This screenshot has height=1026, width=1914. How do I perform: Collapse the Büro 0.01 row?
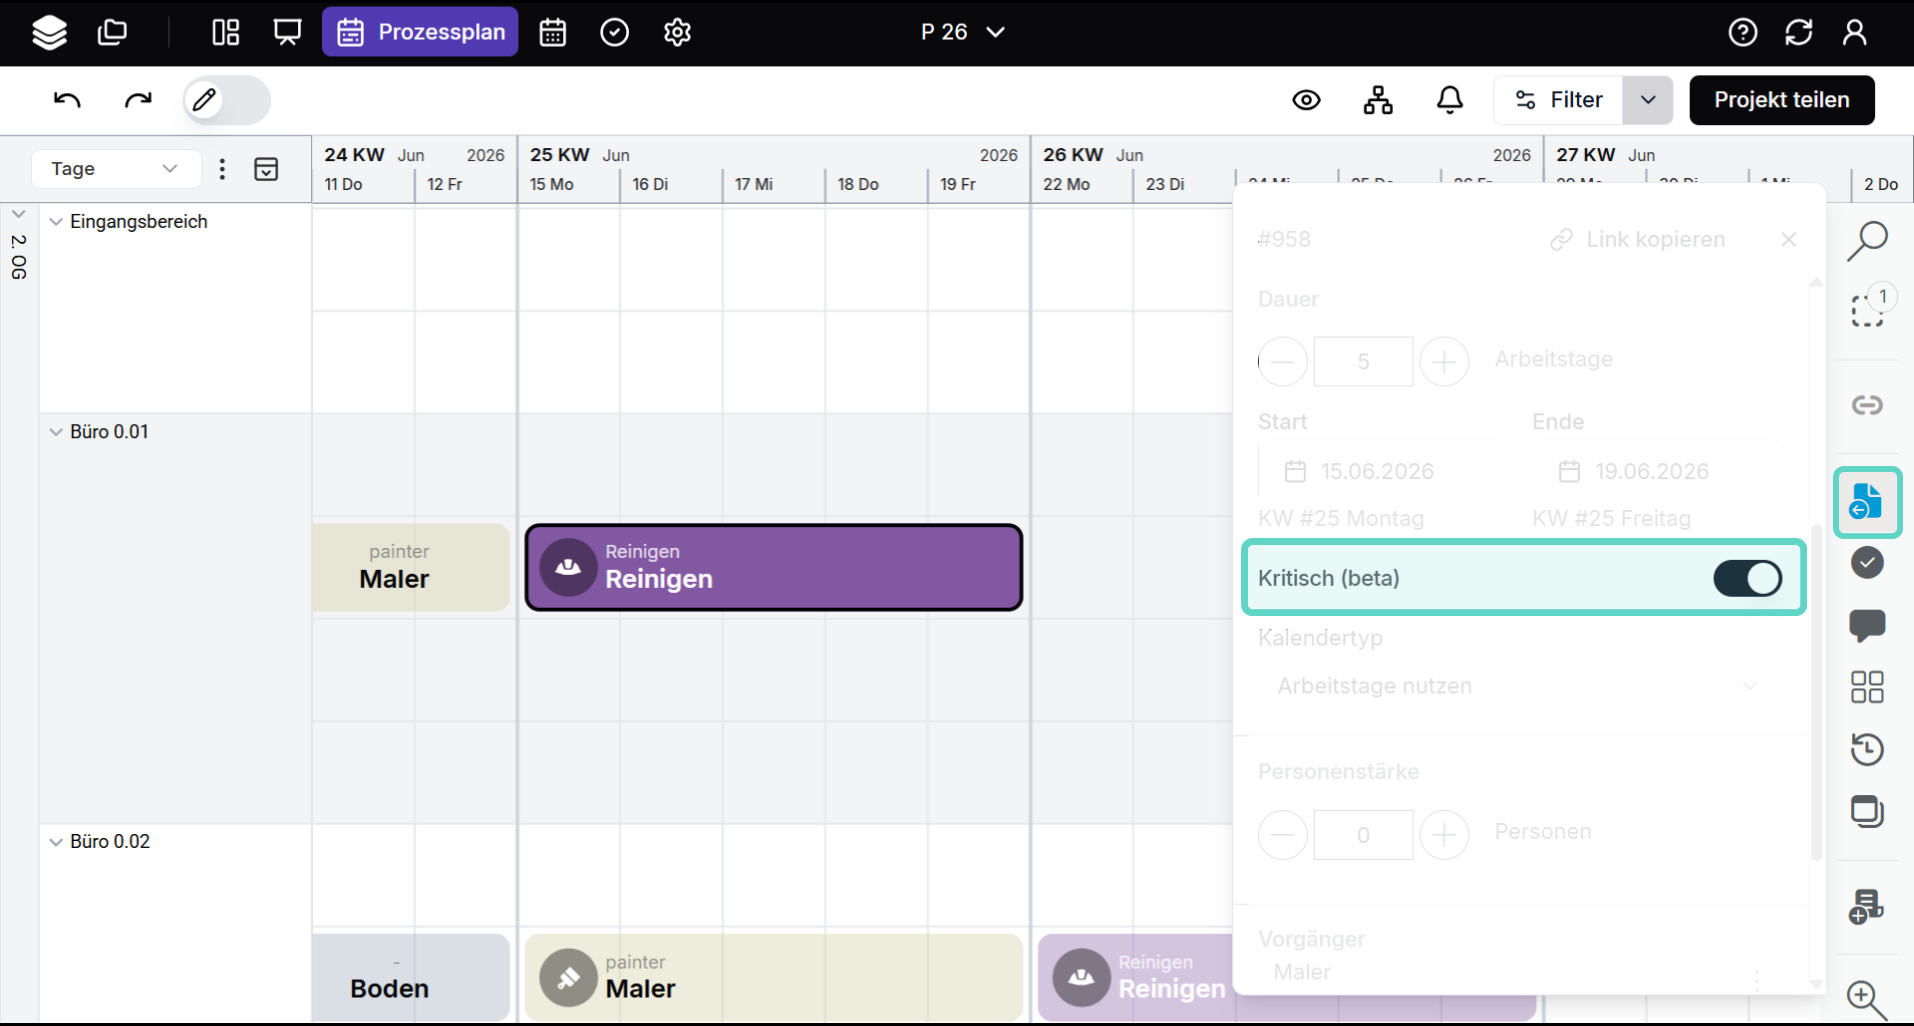[56, 432]
